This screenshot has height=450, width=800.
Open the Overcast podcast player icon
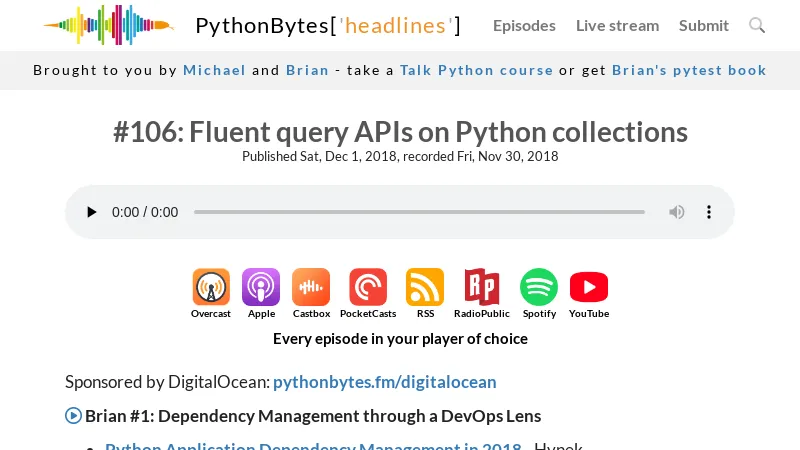click(x=211, y=287)
